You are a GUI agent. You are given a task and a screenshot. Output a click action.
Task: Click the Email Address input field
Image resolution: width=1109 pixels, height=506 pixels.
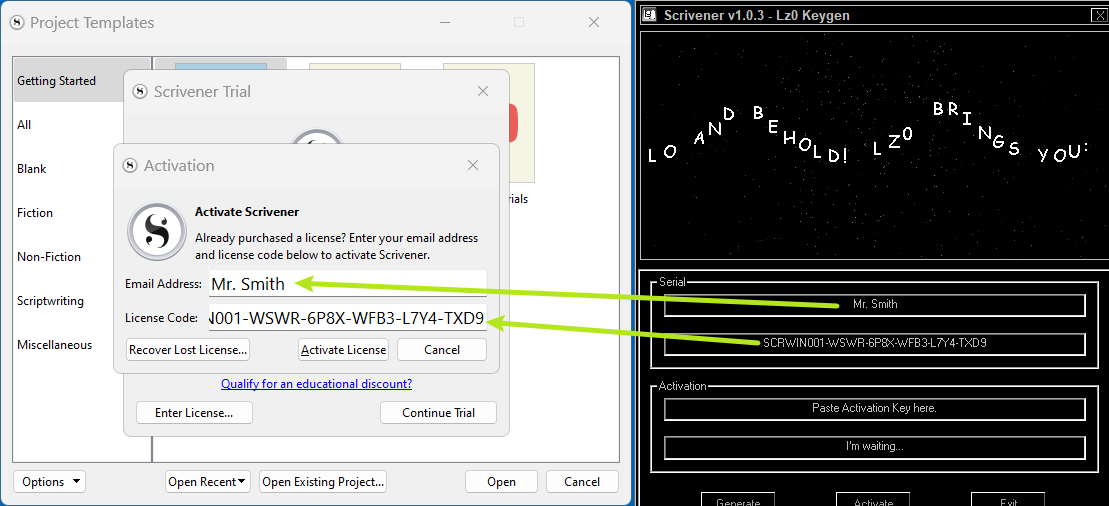pos(348,284)
